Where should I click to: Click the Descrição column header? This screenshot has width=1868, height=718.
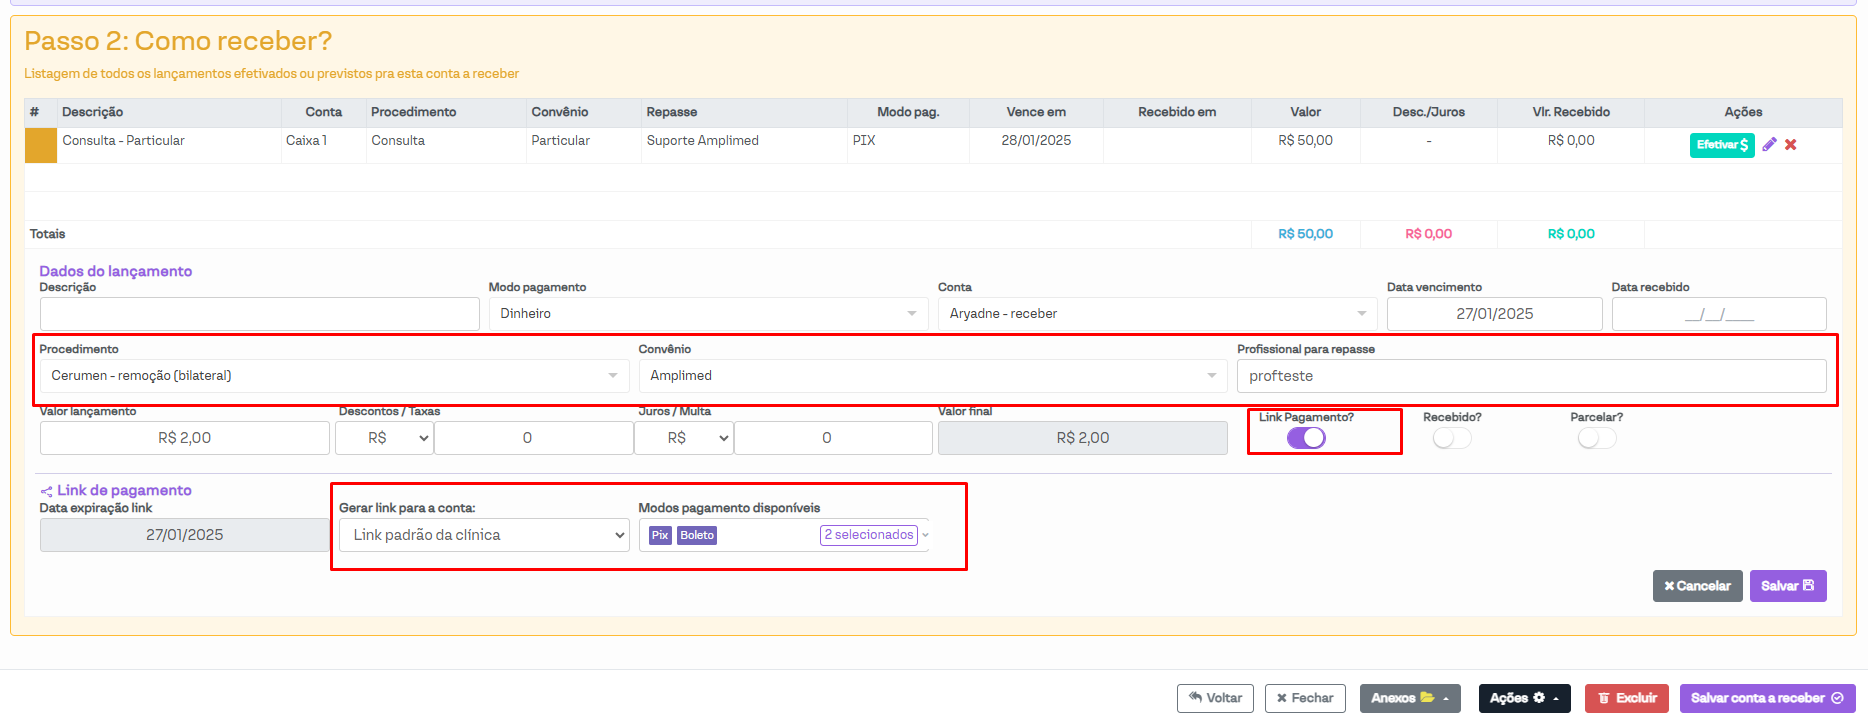coord(93,112)
